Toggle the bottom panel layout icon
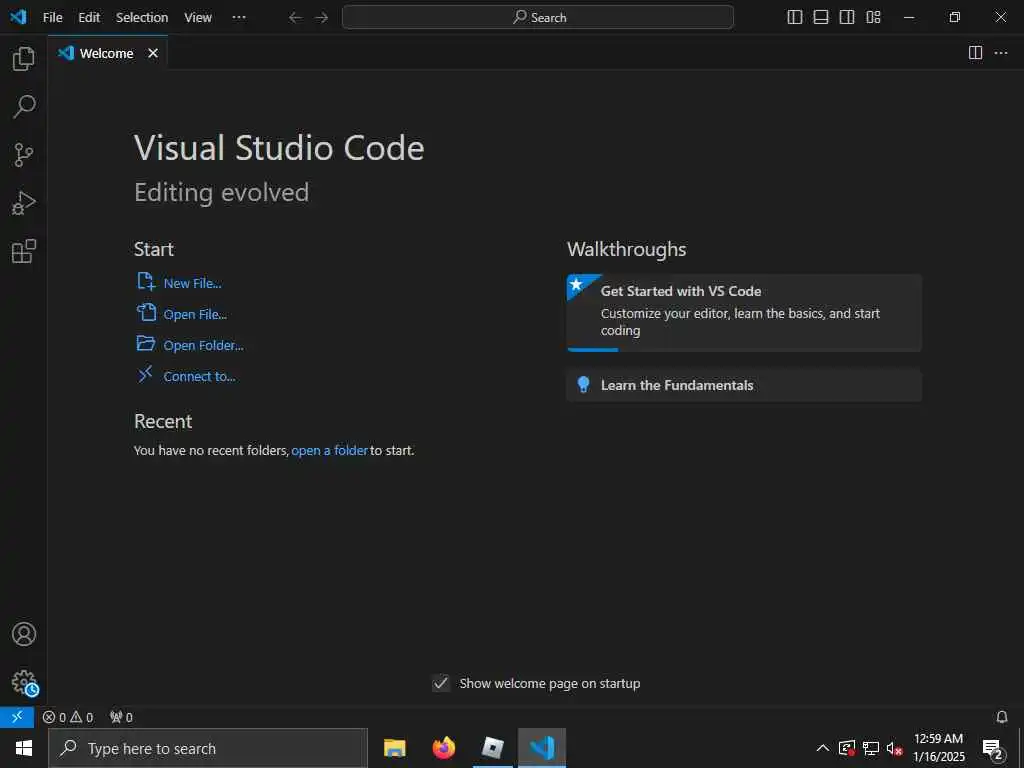 pyautogui.click(x=821, y=18)
